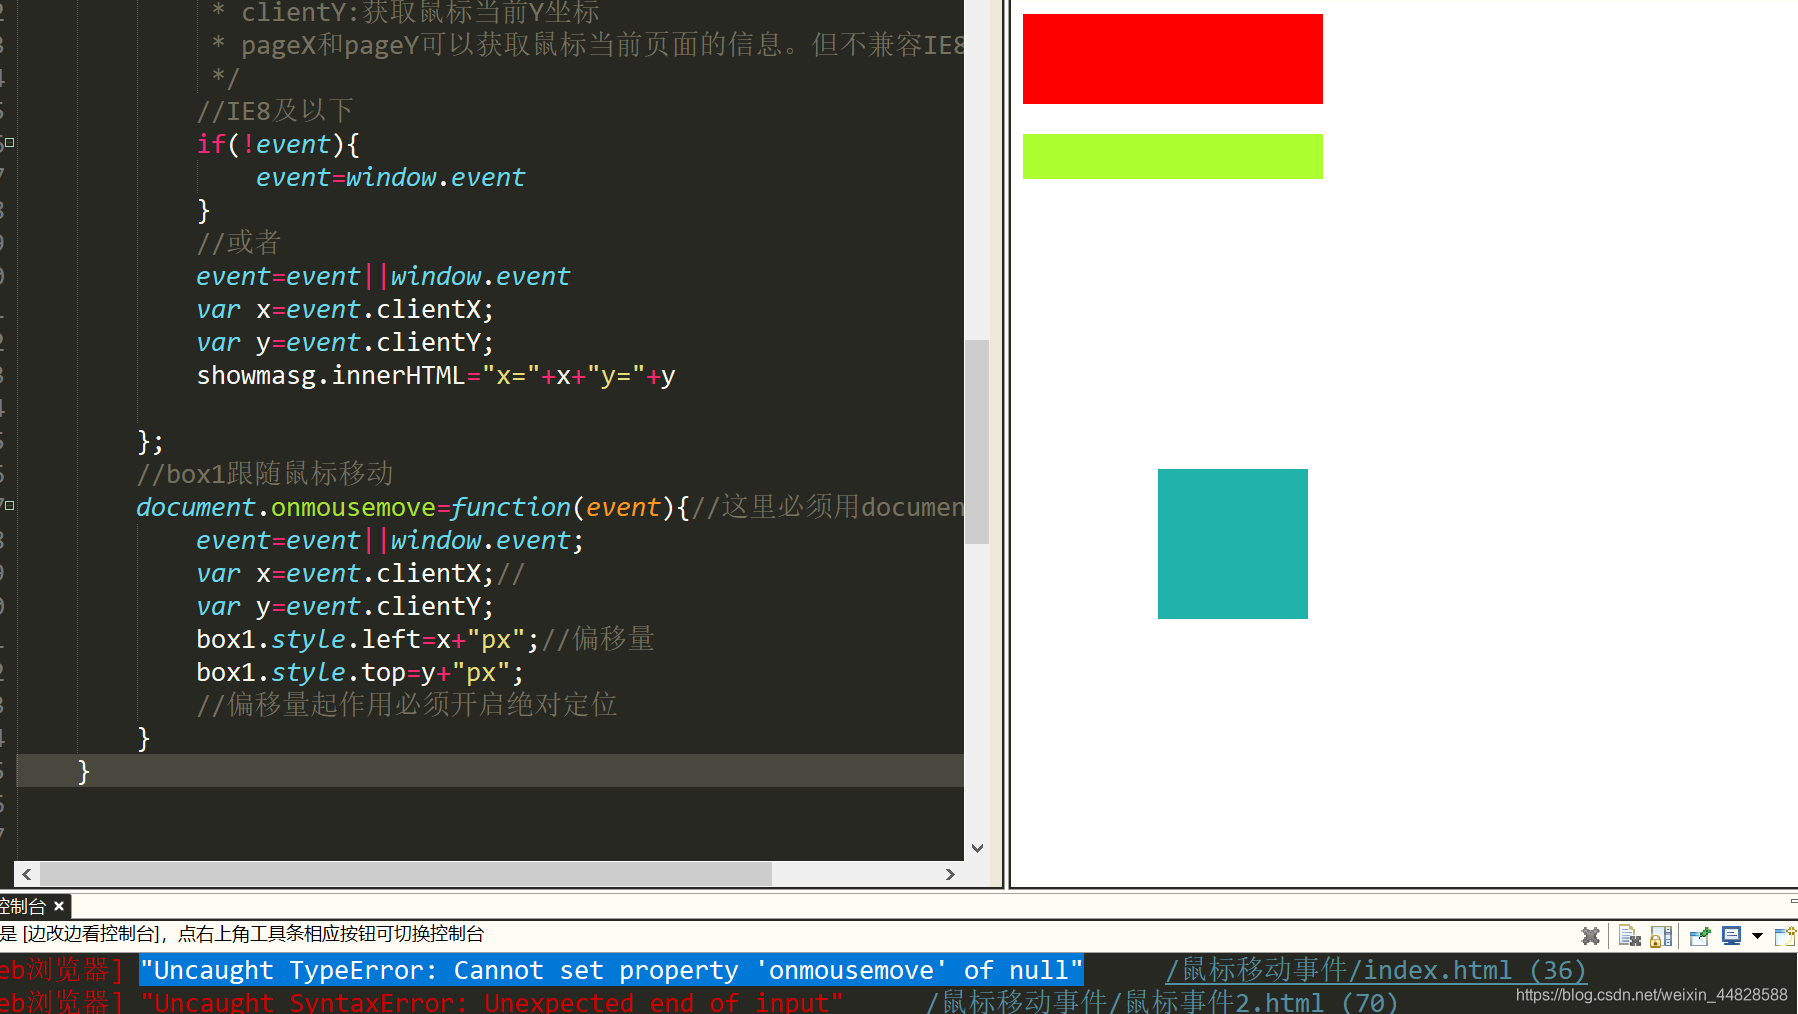Click the editor vertical scrollbar thumb
Viewport: 1798px width, 1014px height.
[x=977, y=441]
